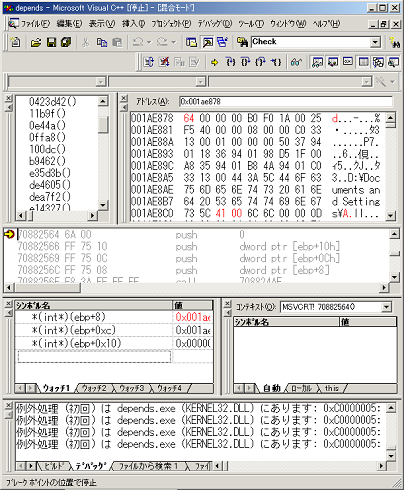This screenshot has height=490, width=404.
Task: Toggle the Watch window button
Action: coord(317,62)
